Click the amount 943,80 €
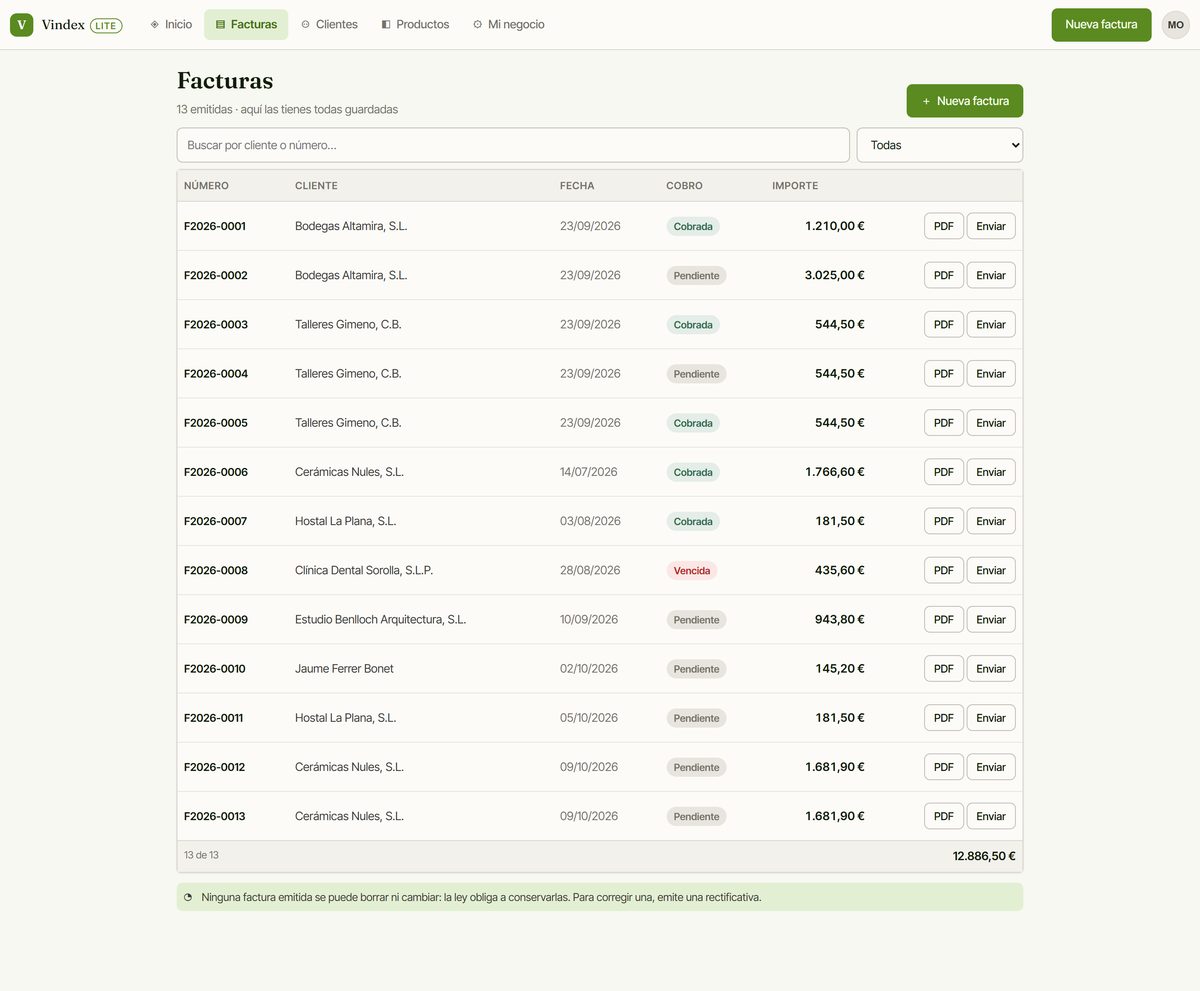The height and width of the screenshot is (991, 1200). (x=840, y=619)
